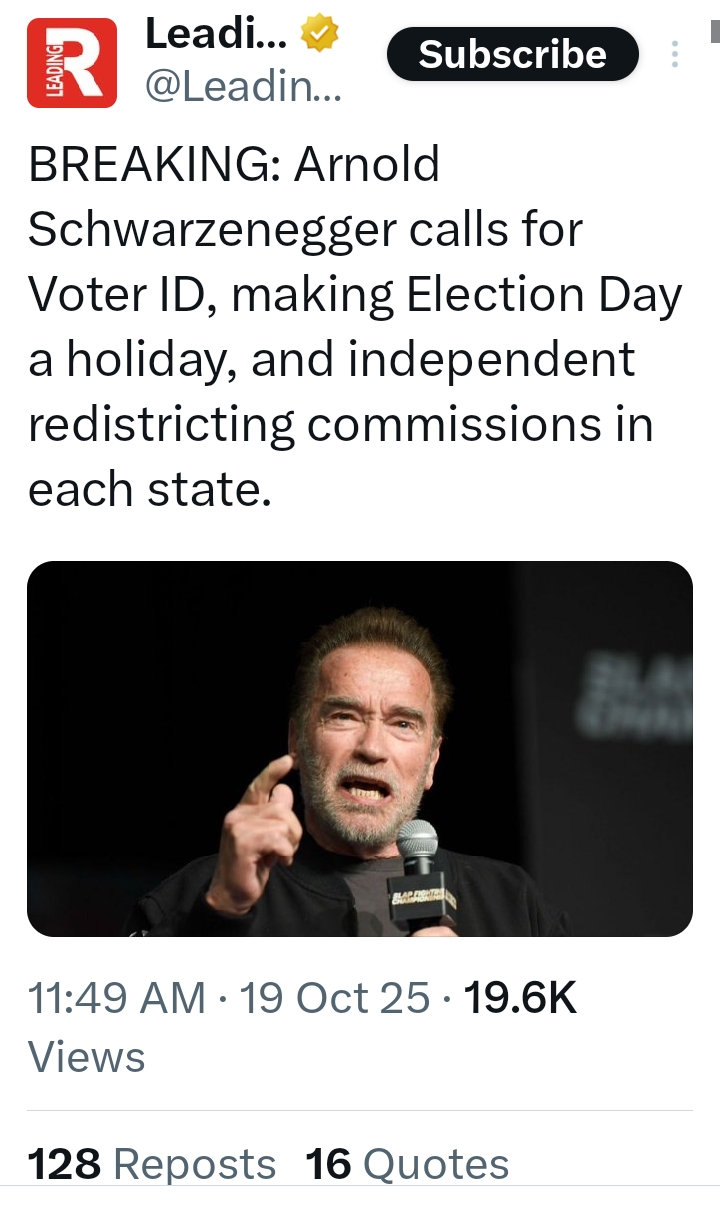Click the gray scrollbar thumb at the top right
The image size is (720, 1219).
[x=714, y=32]
